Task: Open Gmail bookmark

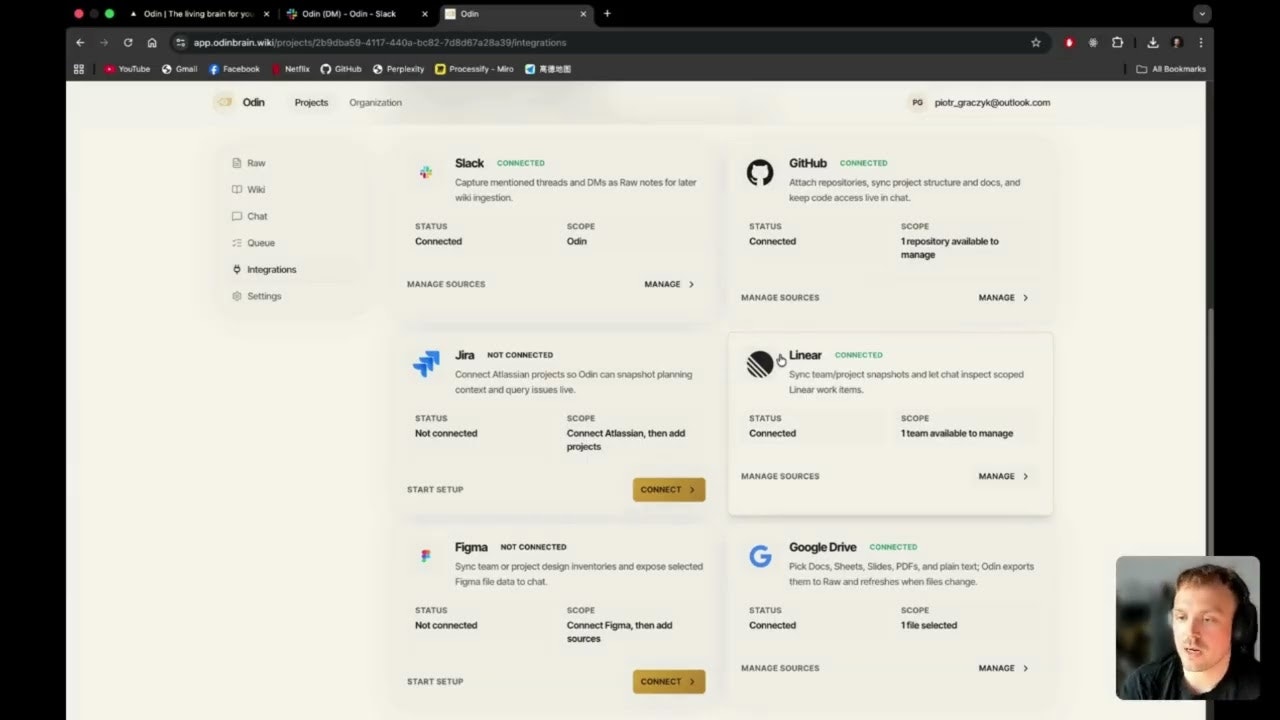Action: coord(180,69)
